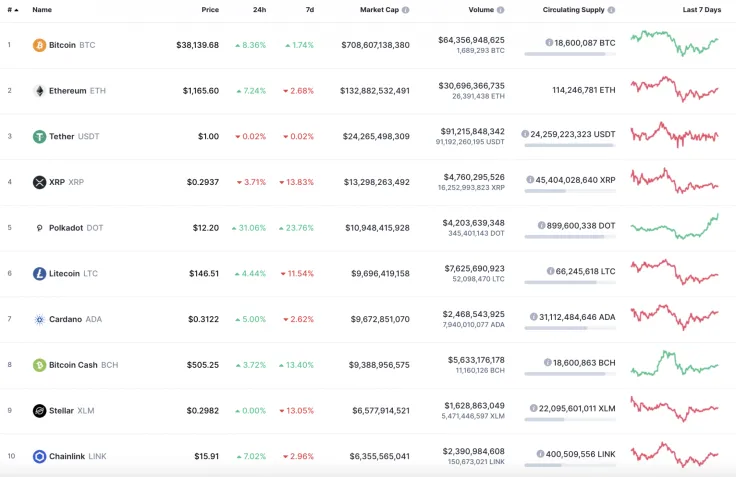Click Stellar market cap $6,577,914,521
Image resolution: width=736 pixels, height=477 pixels.
381,411
